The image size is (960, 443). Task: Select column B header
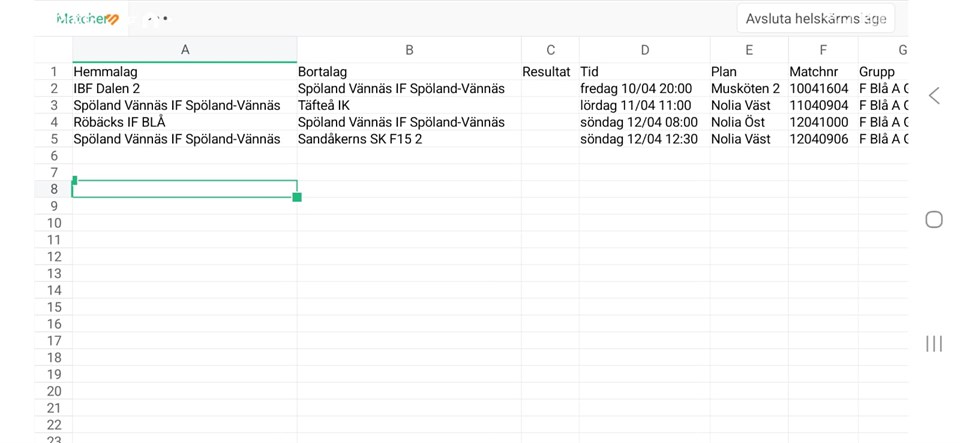click(x=409, y=50)
